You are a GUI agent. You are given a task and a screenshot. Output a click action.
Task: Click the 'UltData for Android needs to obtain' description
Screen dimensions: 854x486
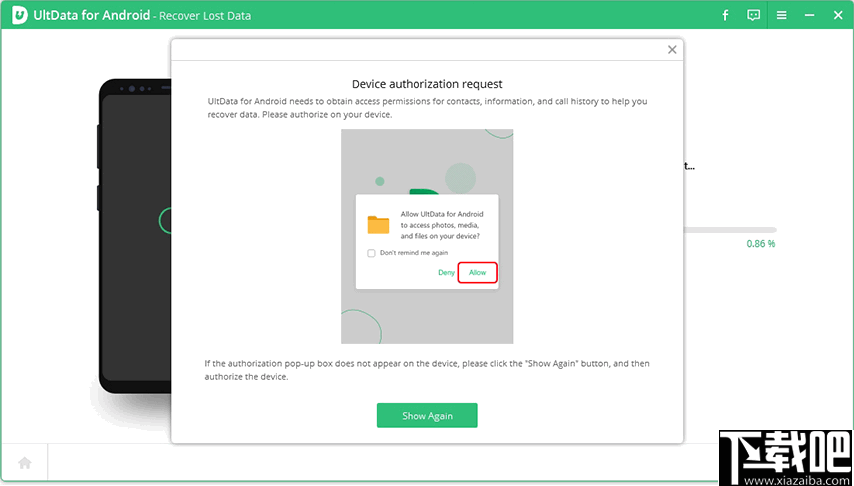pos(427,108)
